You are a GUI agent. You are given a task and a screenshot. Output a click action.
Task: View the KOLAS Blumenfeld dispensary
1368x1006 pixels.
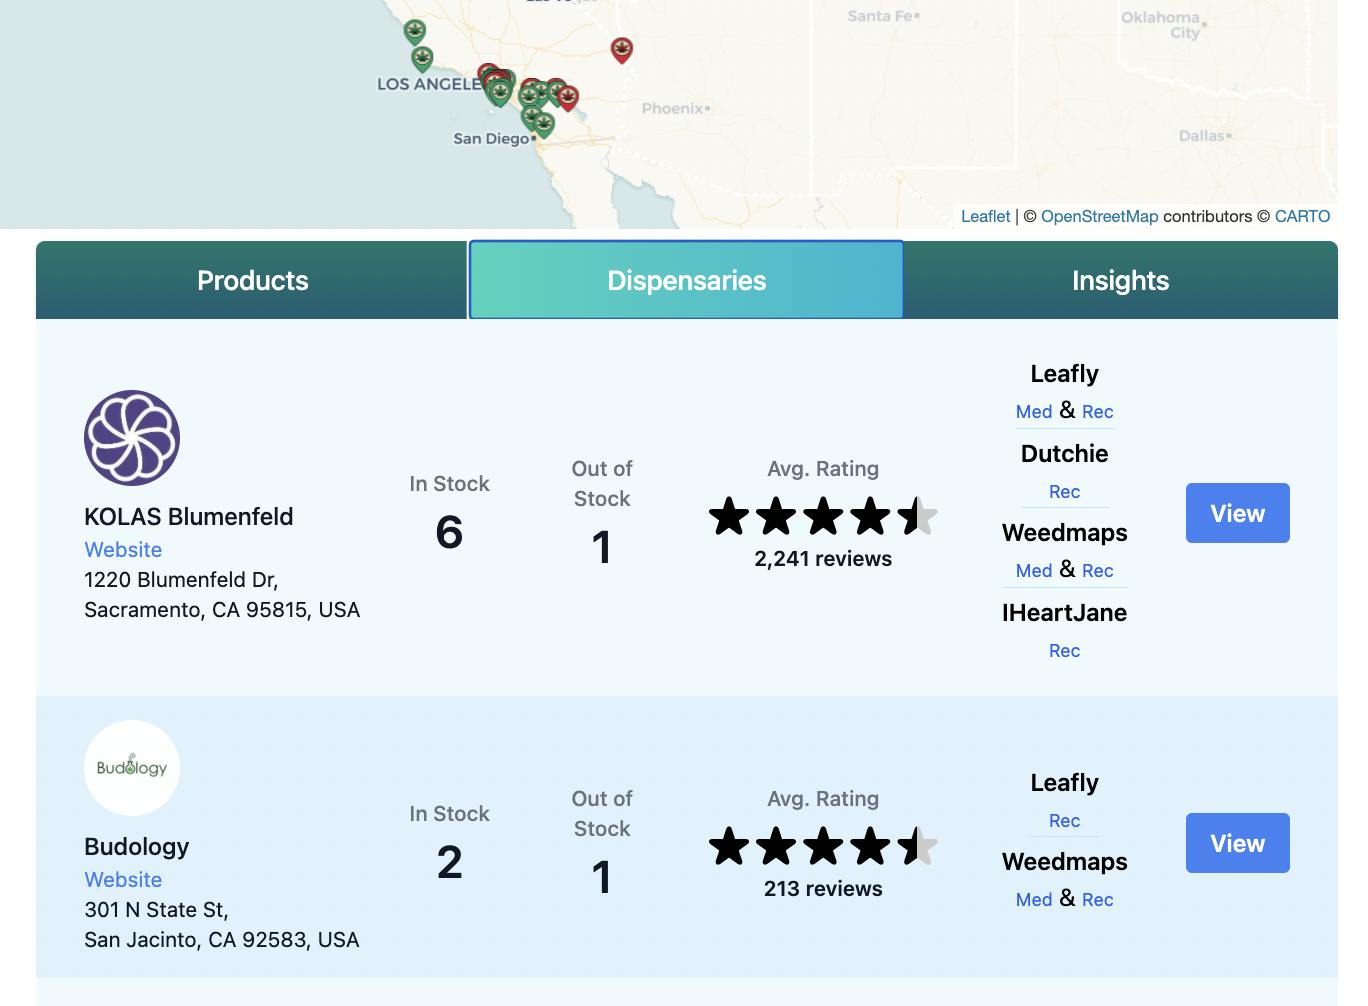[x=1238, y=513]
